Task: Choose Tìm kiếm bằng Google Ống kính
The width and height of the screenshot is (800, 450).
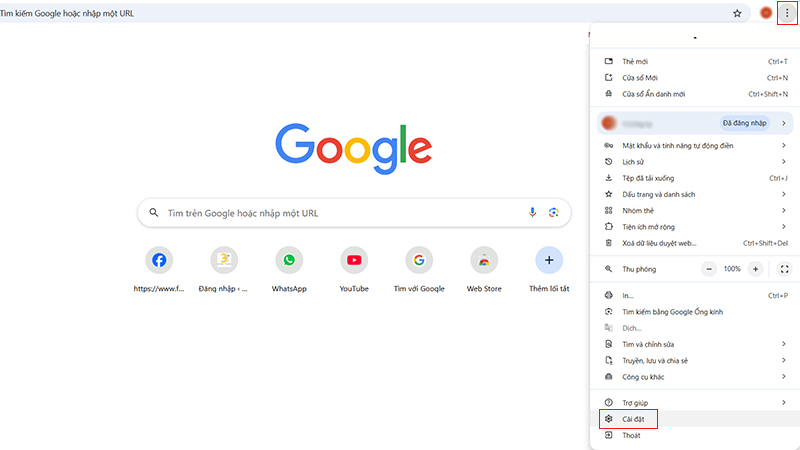Action: pyautogui.click(x=695, y=312)
